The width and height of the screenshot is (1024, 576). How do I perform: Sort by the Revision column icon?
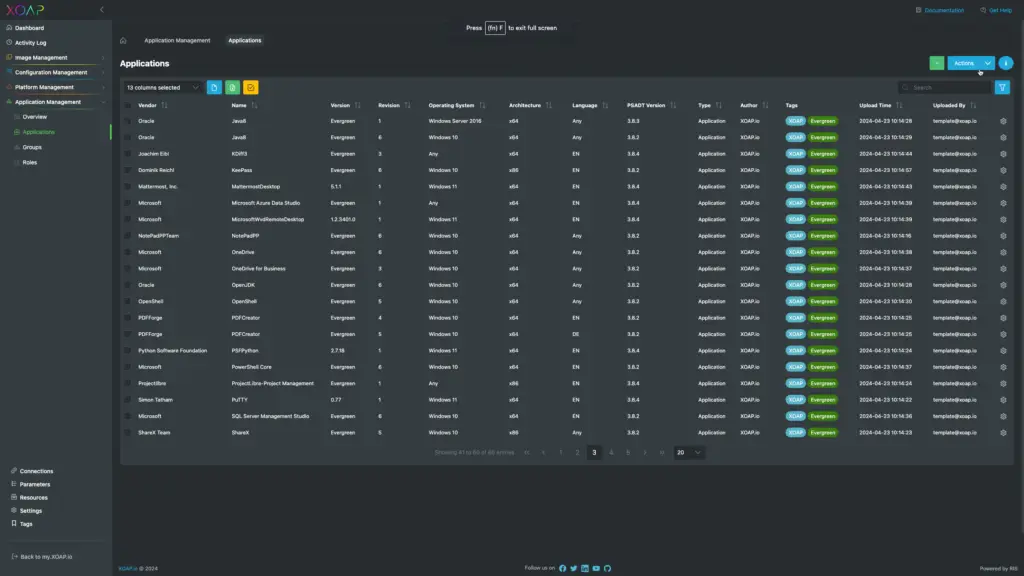[x=408, y=105]
